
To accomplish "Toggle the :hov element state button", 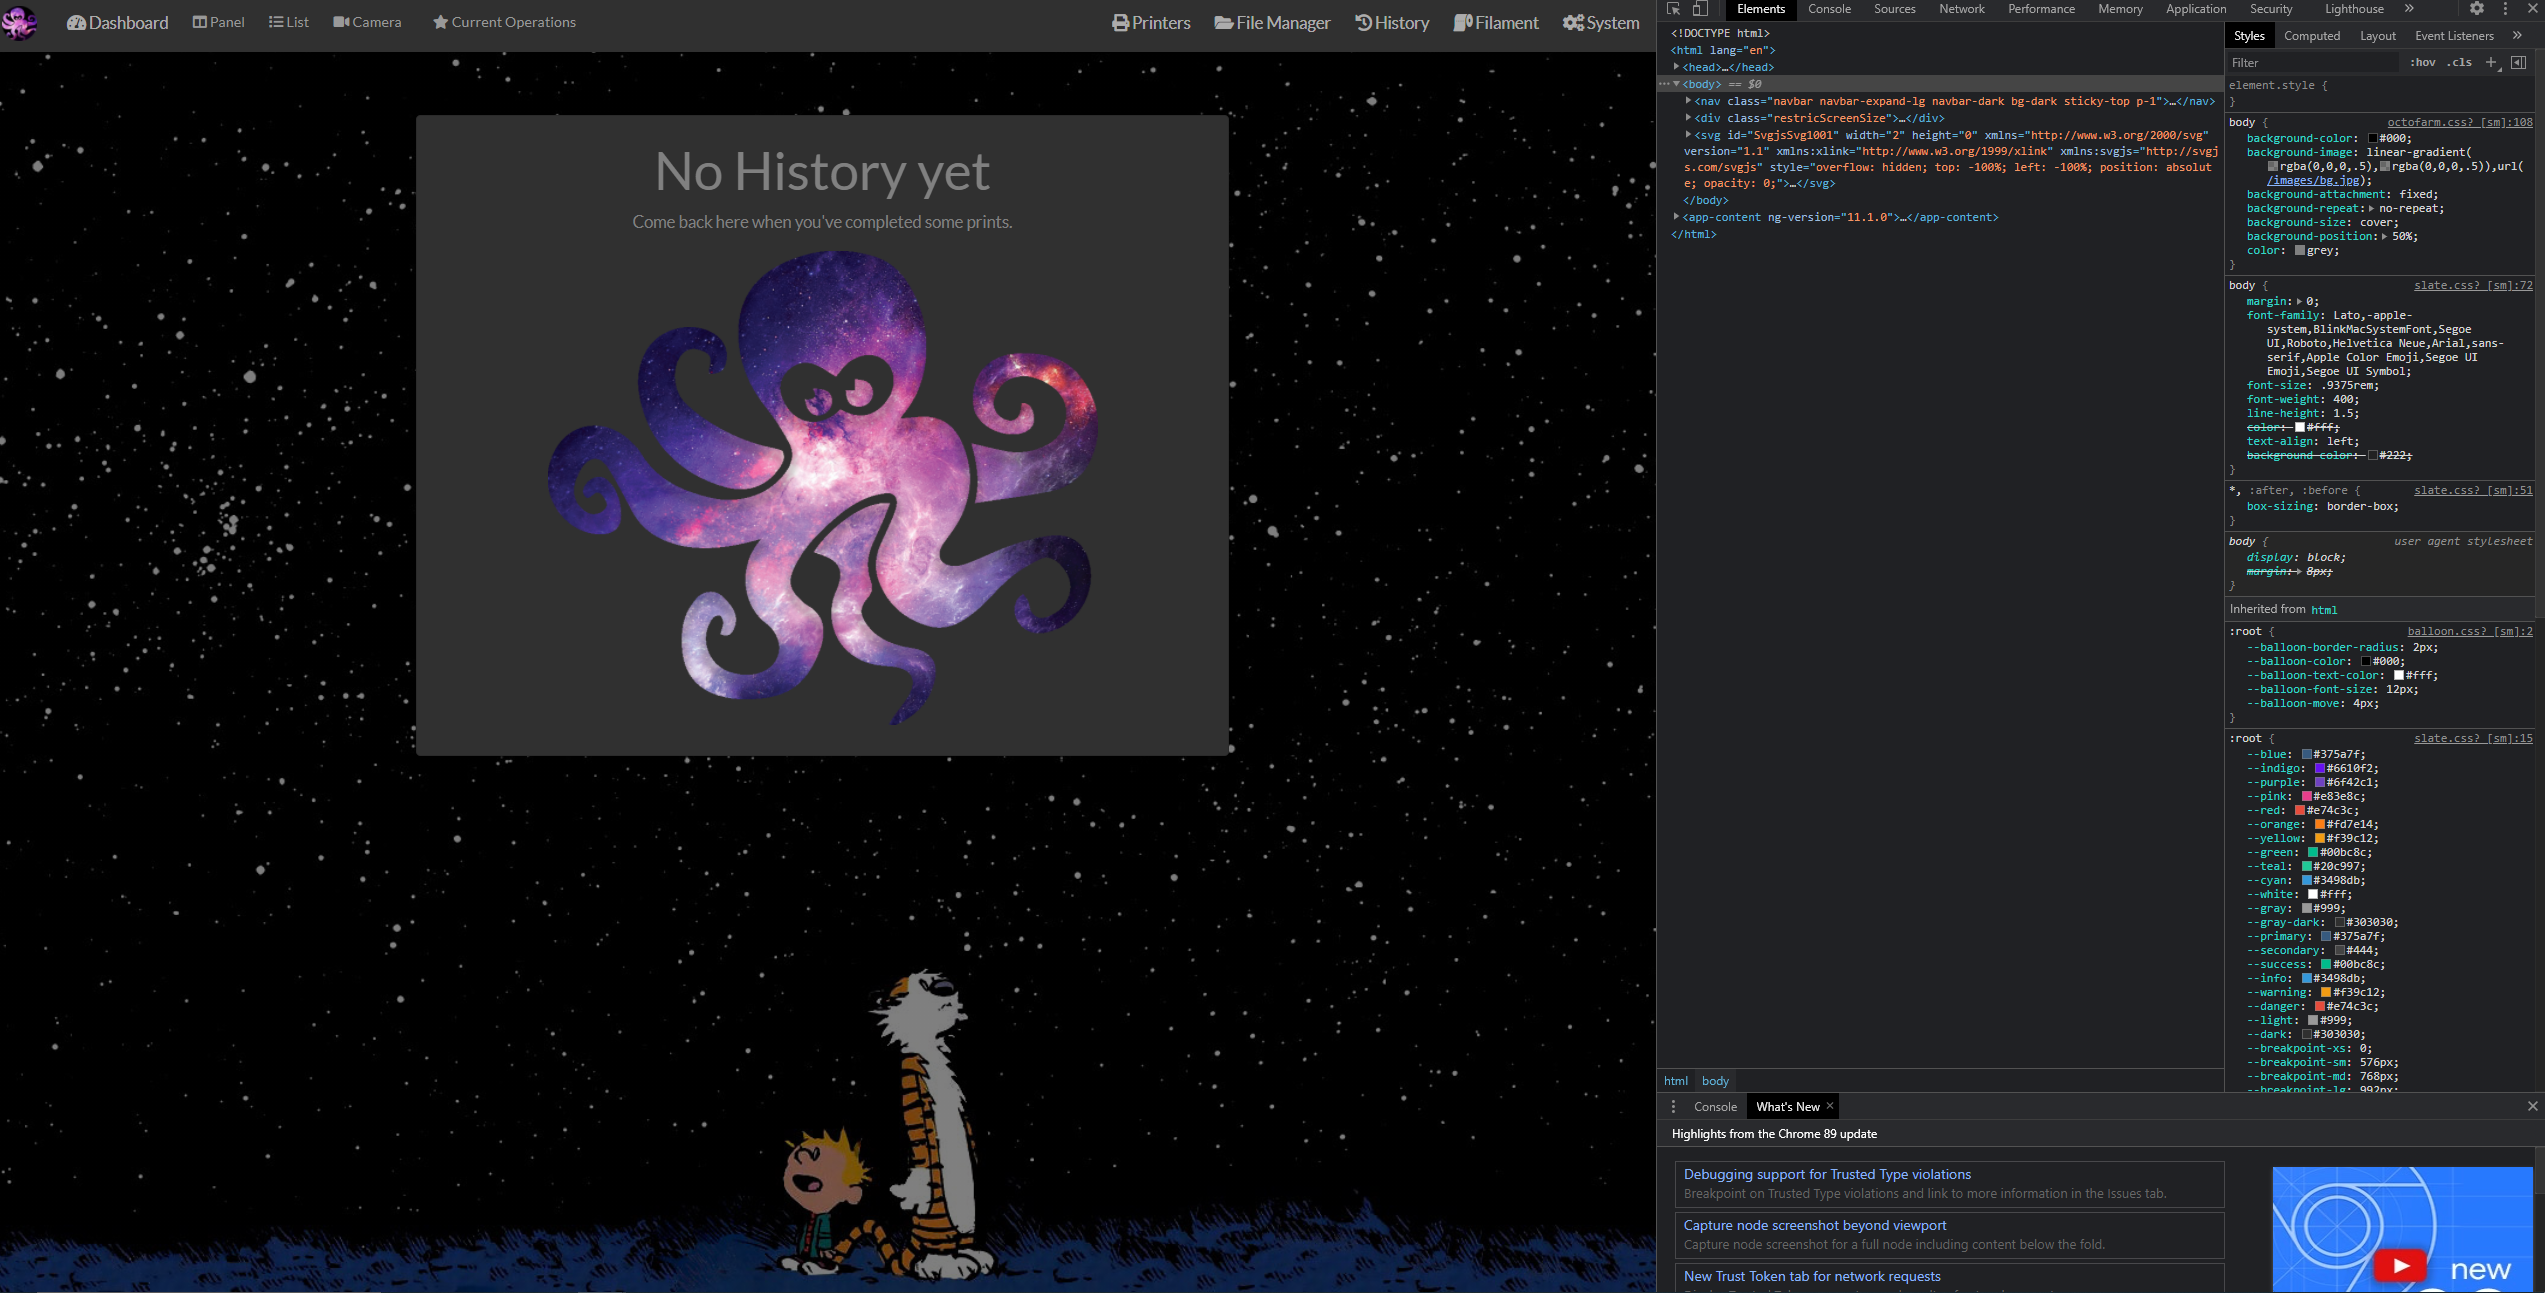I will [x=2422, y=63].
